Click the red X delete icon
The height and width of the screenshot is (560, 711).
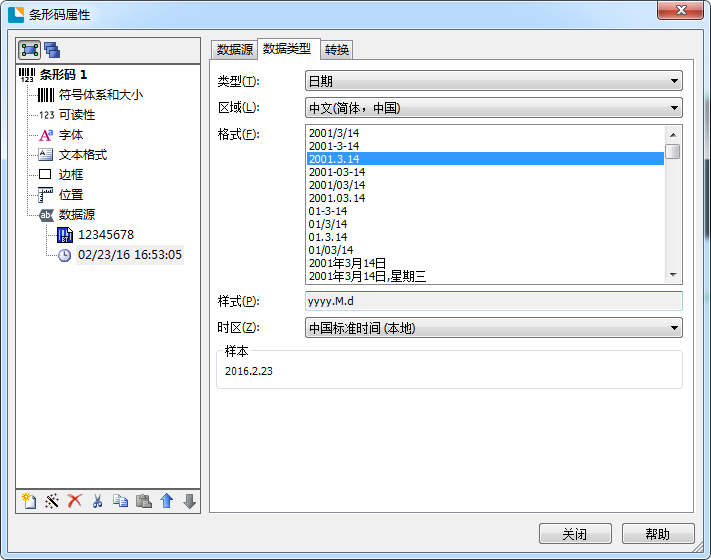[x=75, y=500]
